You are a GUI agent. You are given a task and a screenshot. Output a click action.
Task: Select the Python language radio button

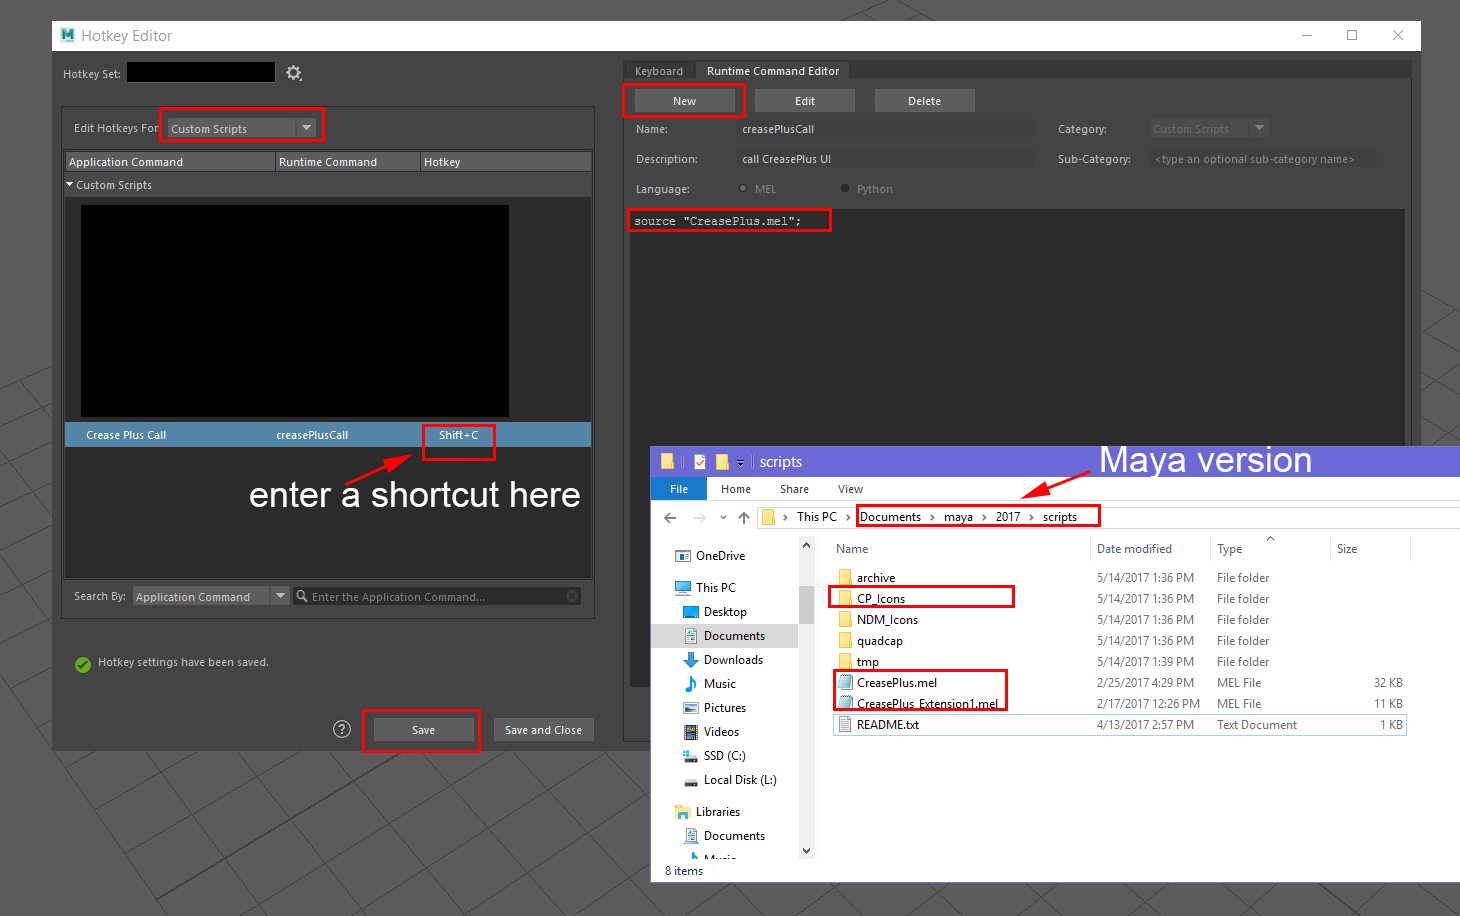coord(845,189)
